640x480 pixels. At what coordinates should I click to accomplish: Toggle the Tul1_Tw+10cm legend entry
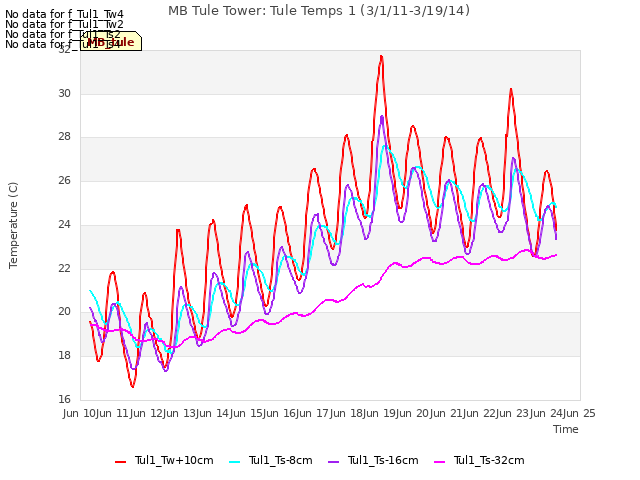pos(164,460)
